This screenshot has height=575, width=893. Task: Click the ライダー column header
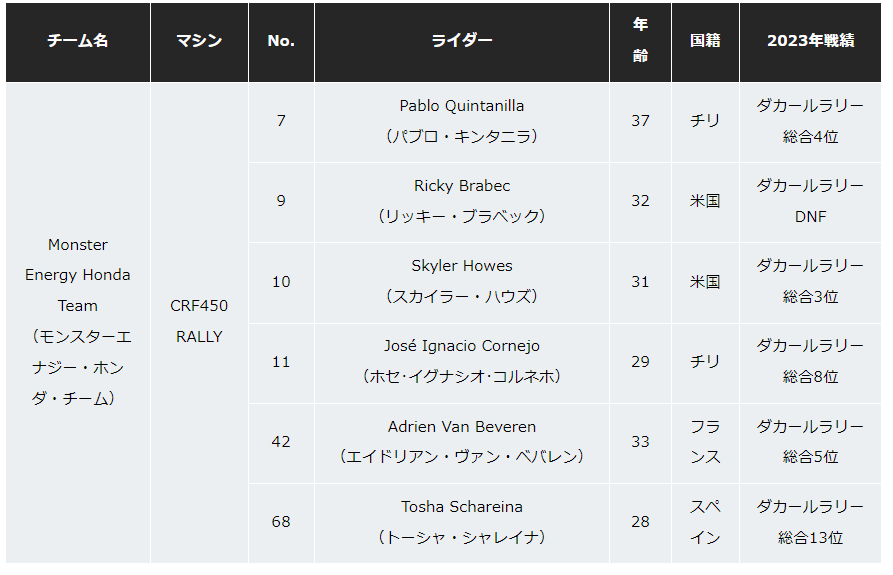click(x=461, y=41)
